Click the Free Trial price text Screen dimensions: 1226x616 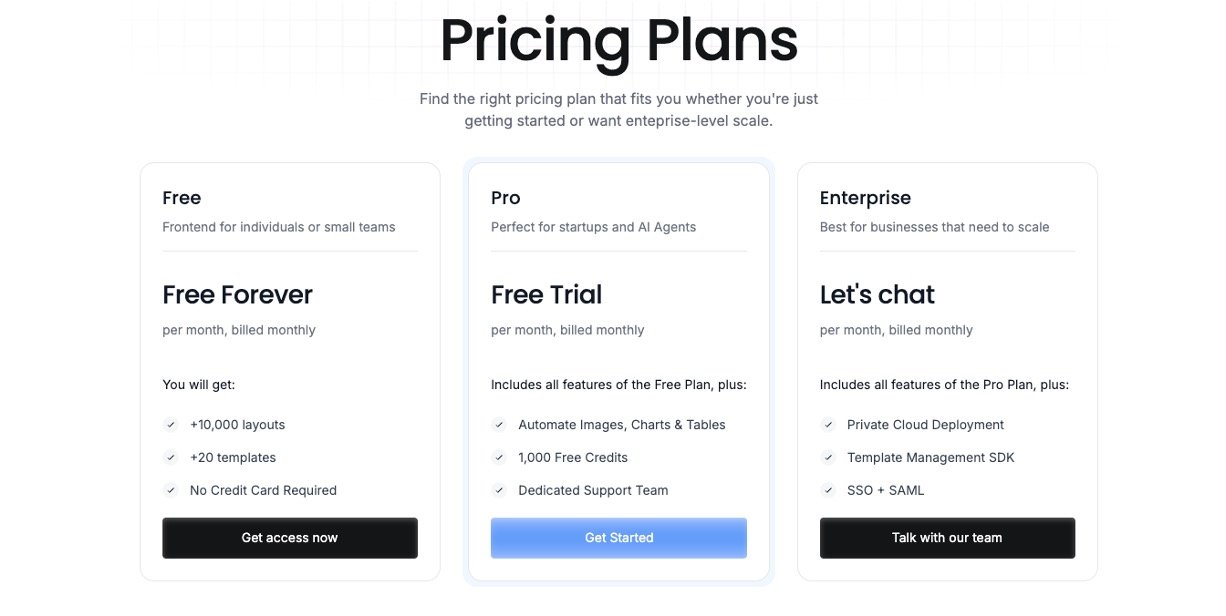[x=546, y=295]
